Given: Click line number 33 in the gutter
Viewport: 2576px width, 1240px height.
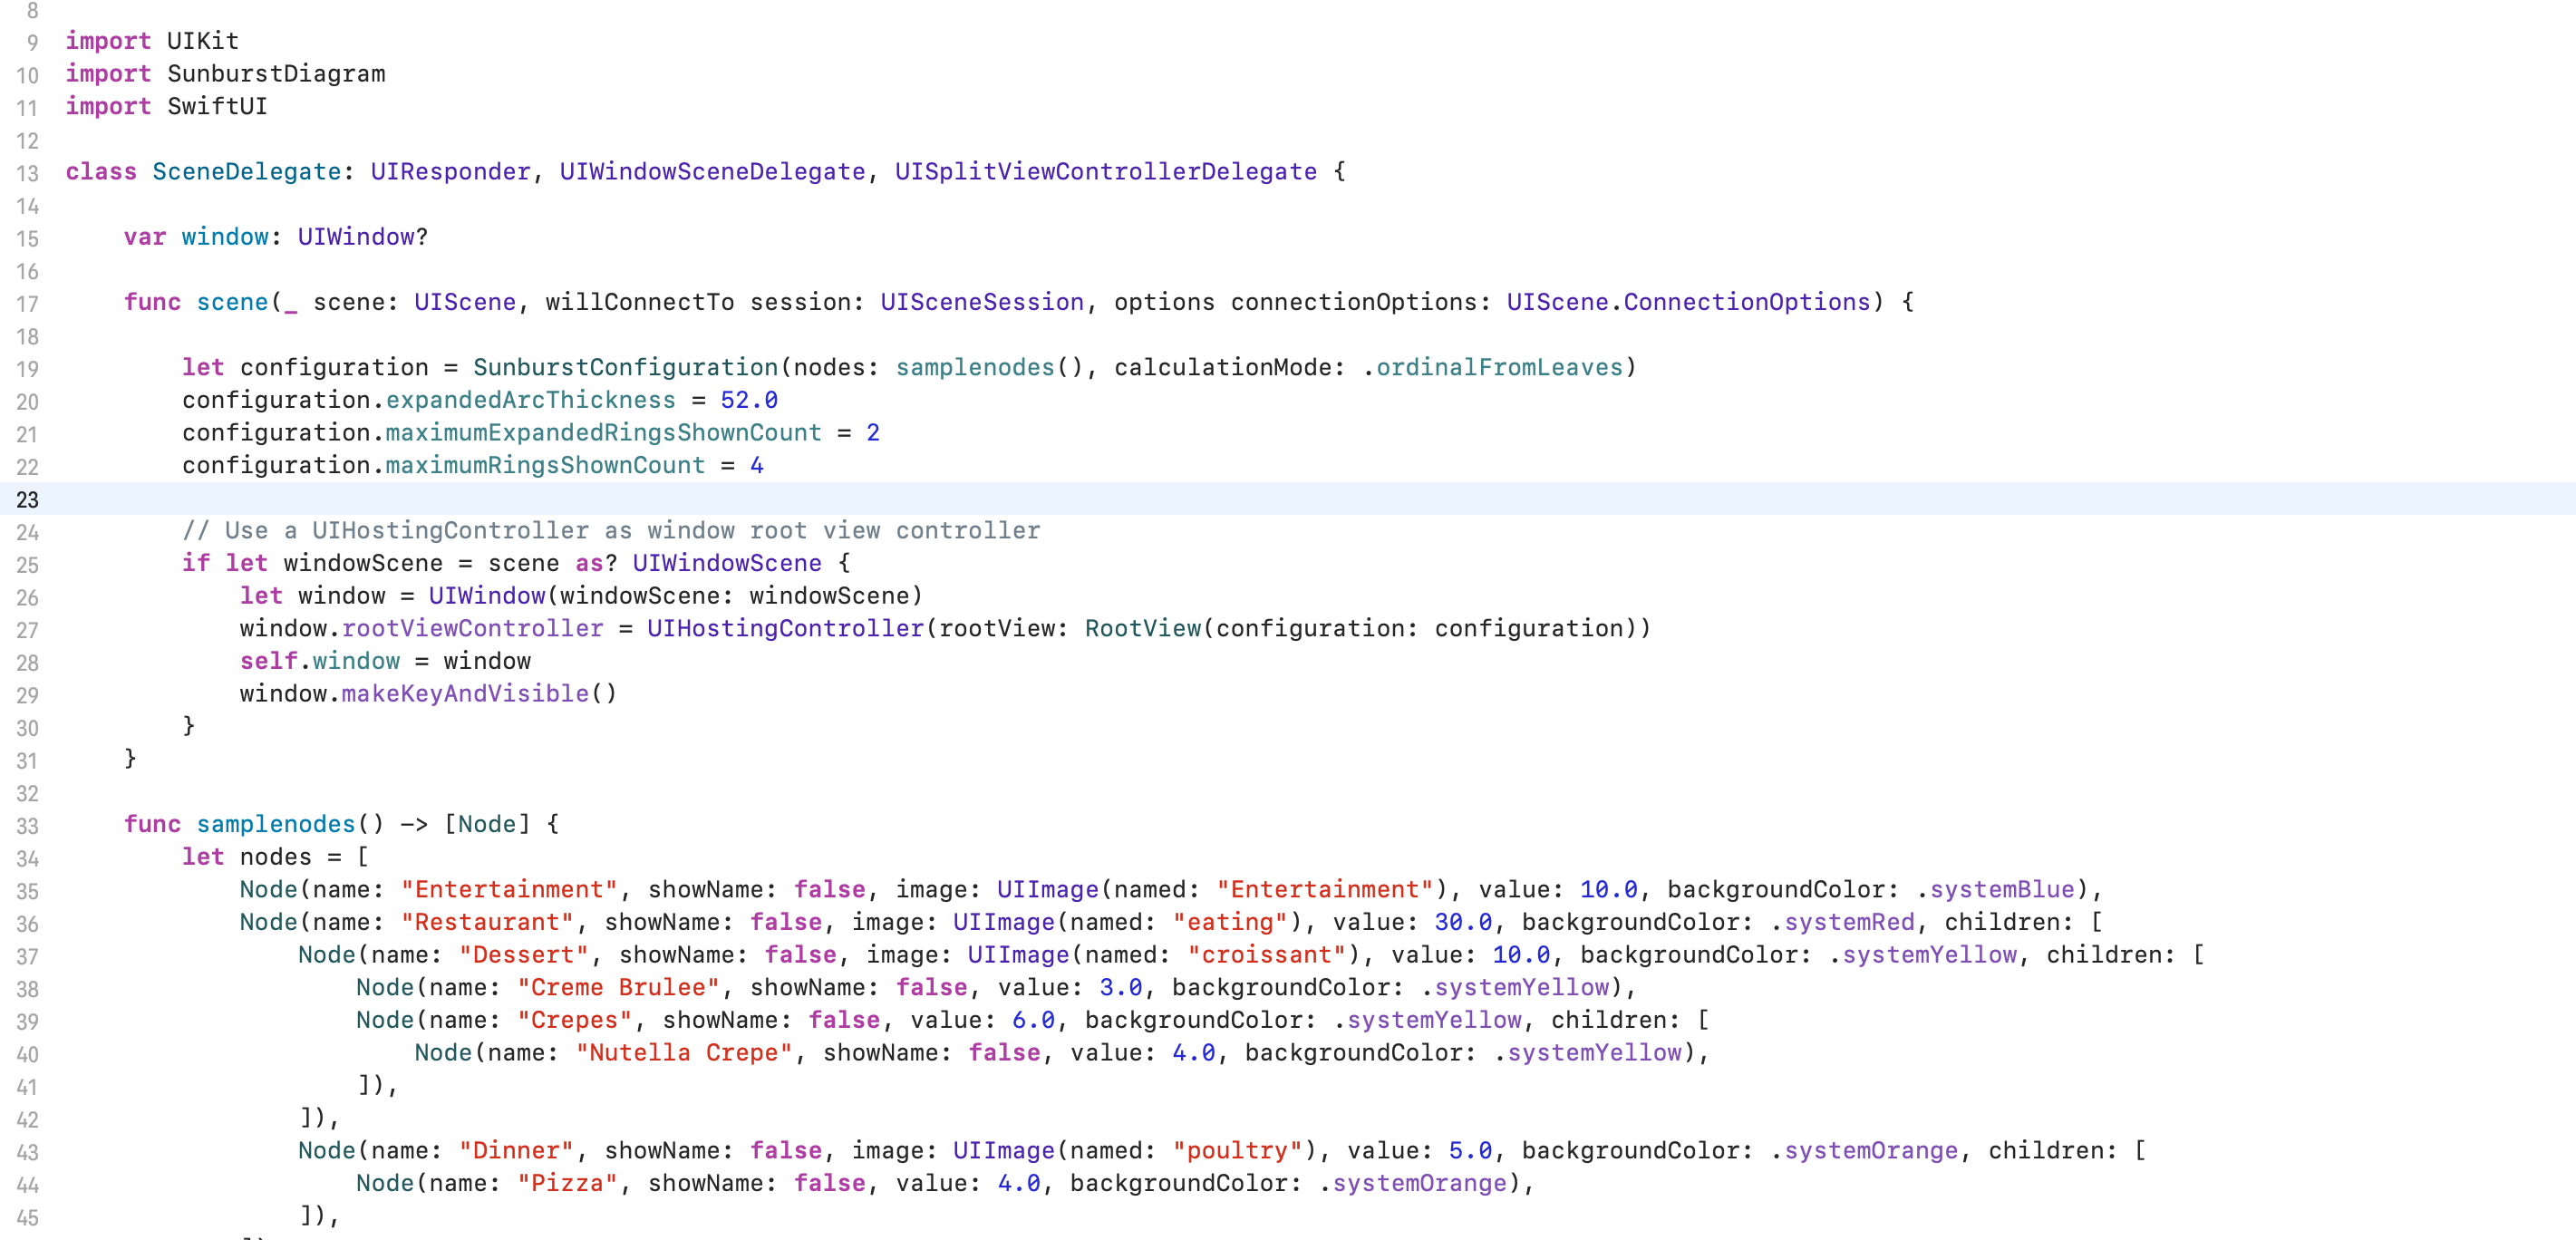Looking at the screenshot, I should 27,826.
